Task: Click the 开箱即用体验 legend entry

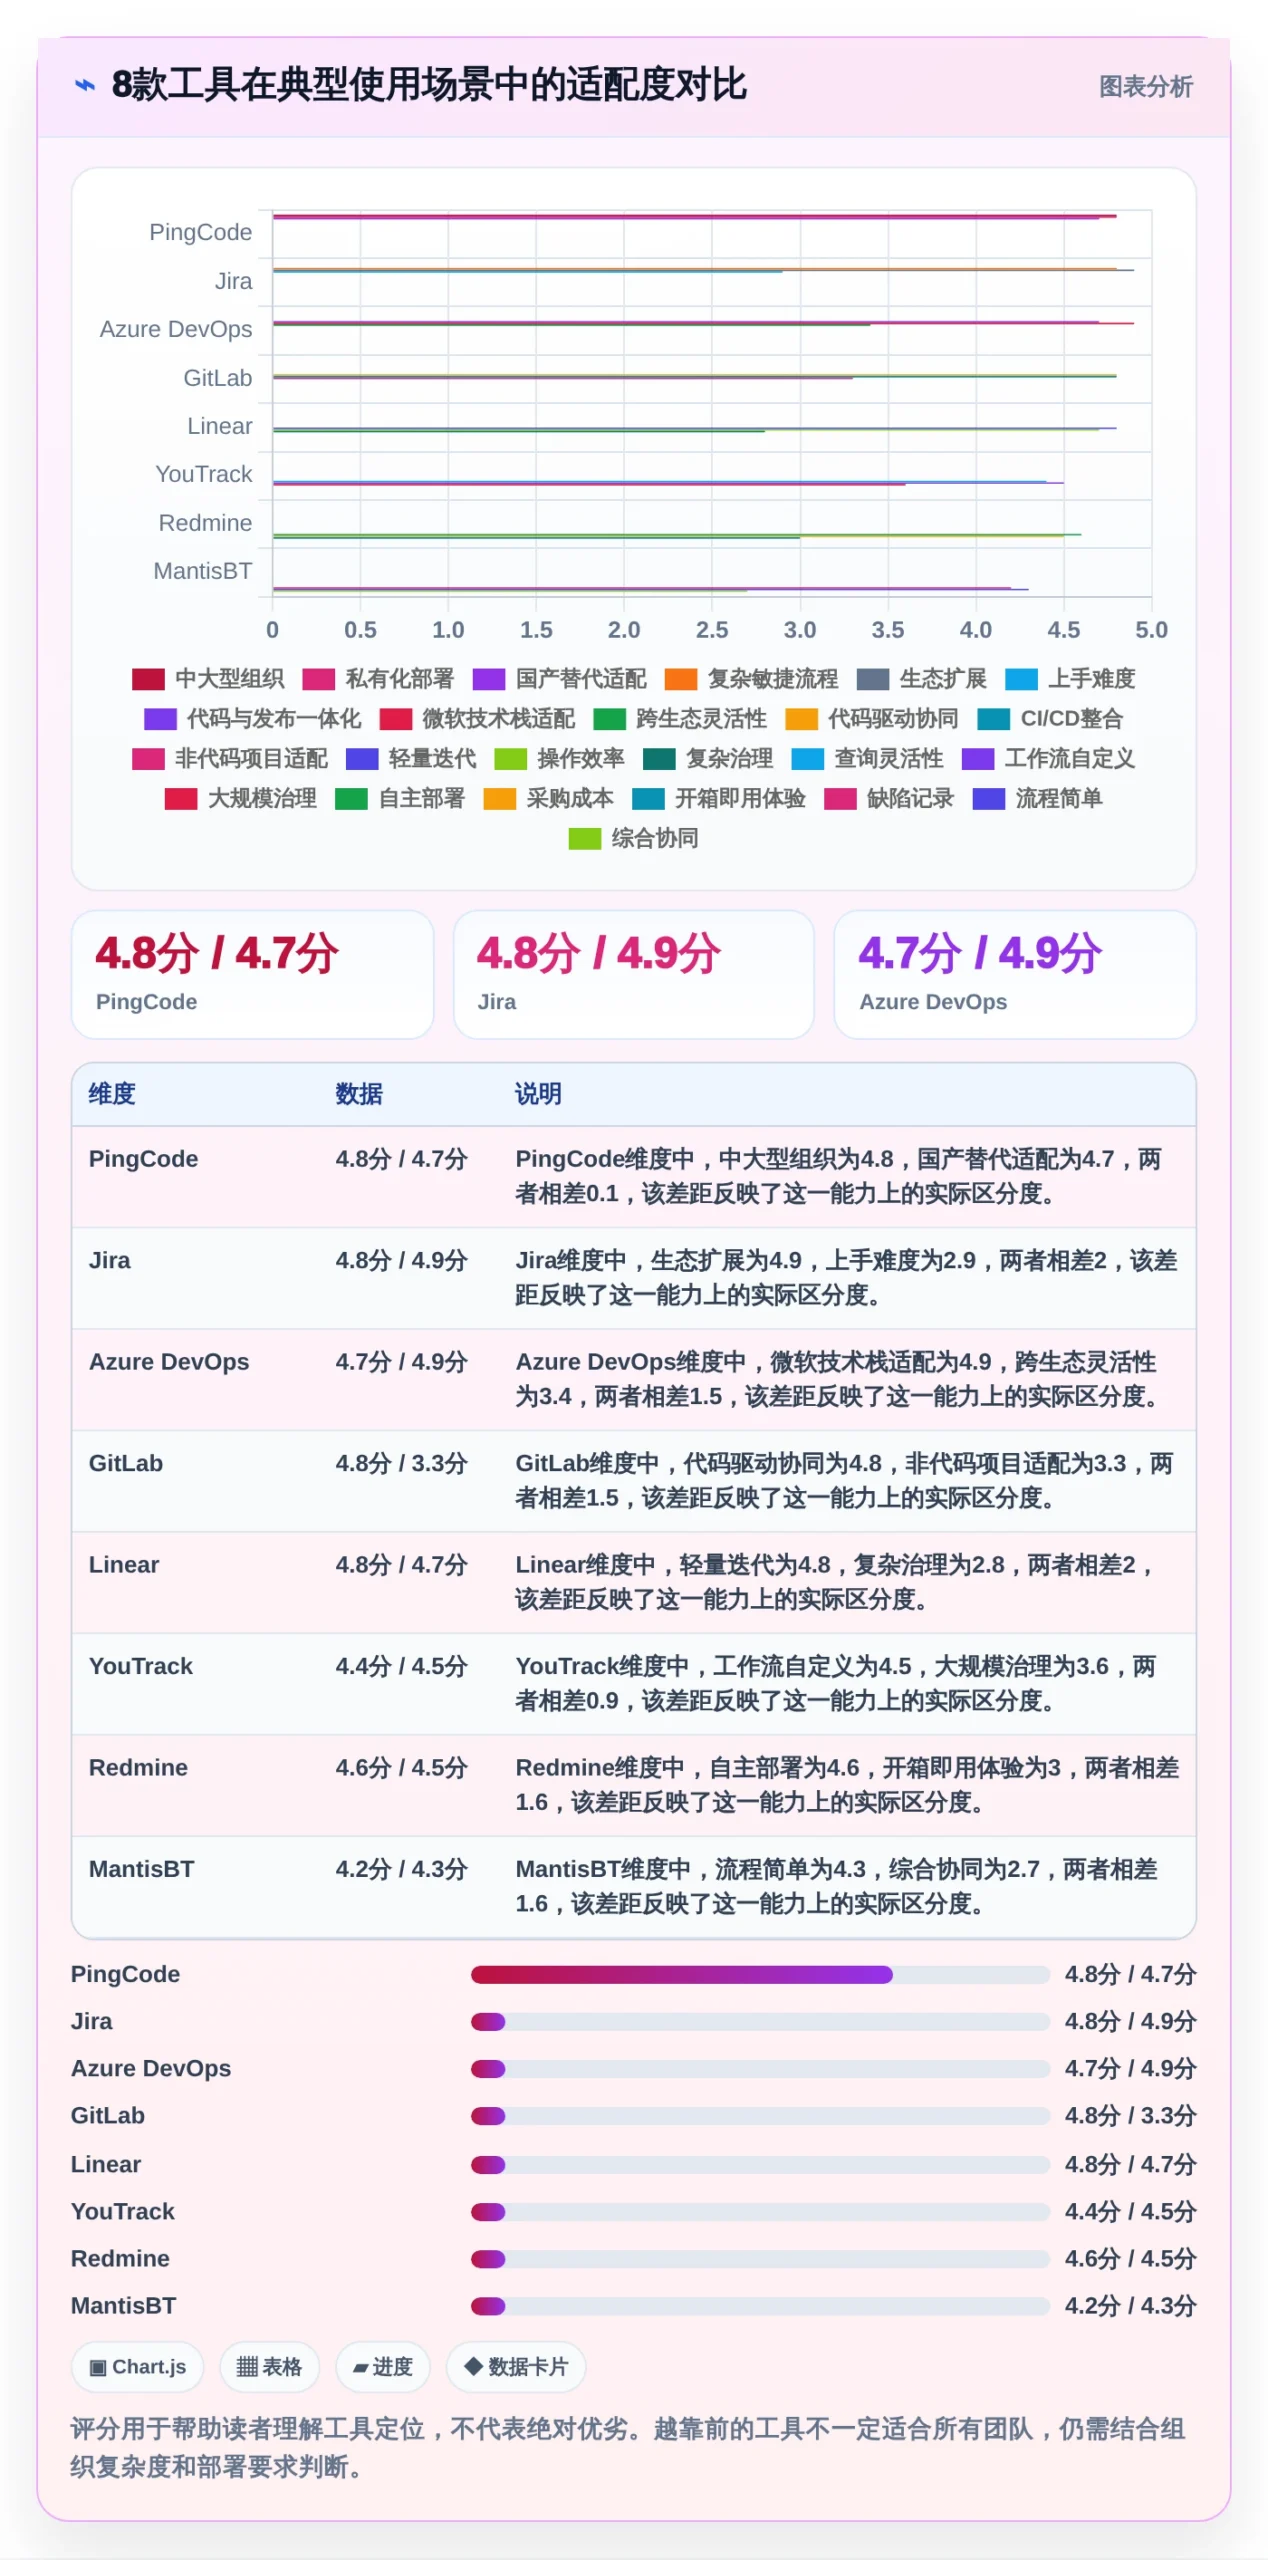Action: pos(719,799)
